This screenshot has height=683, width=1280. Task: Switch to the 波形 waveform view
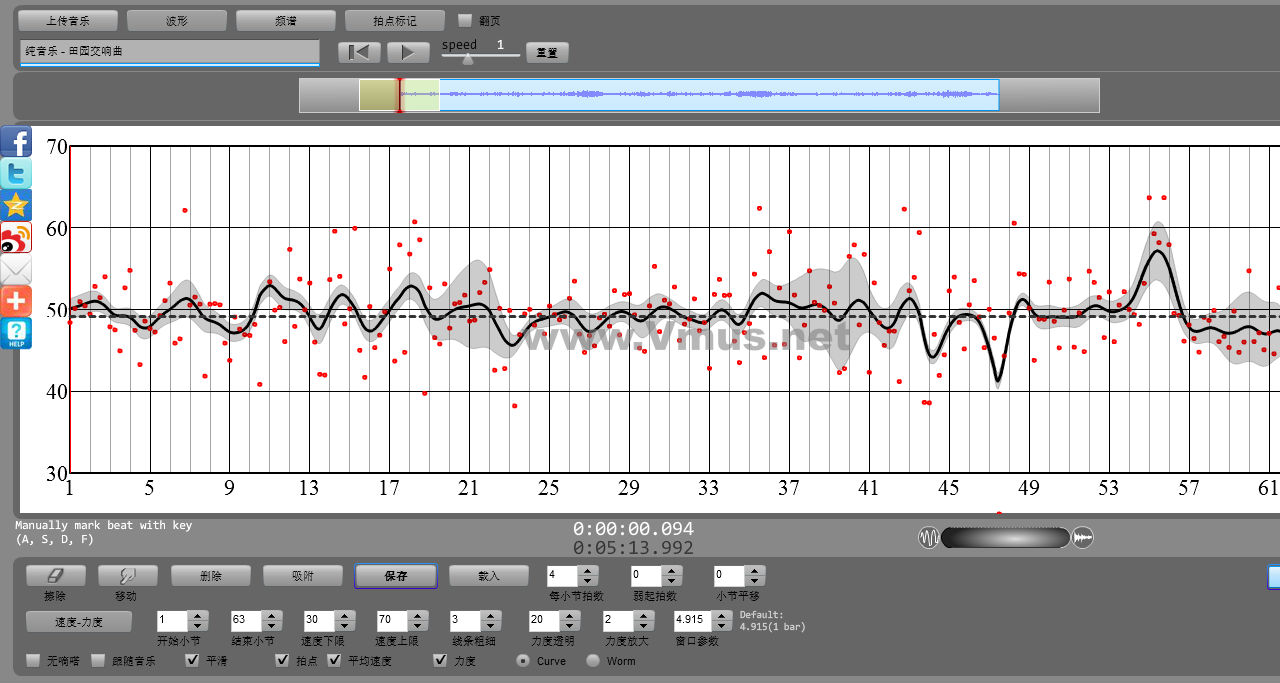(176, 20)
